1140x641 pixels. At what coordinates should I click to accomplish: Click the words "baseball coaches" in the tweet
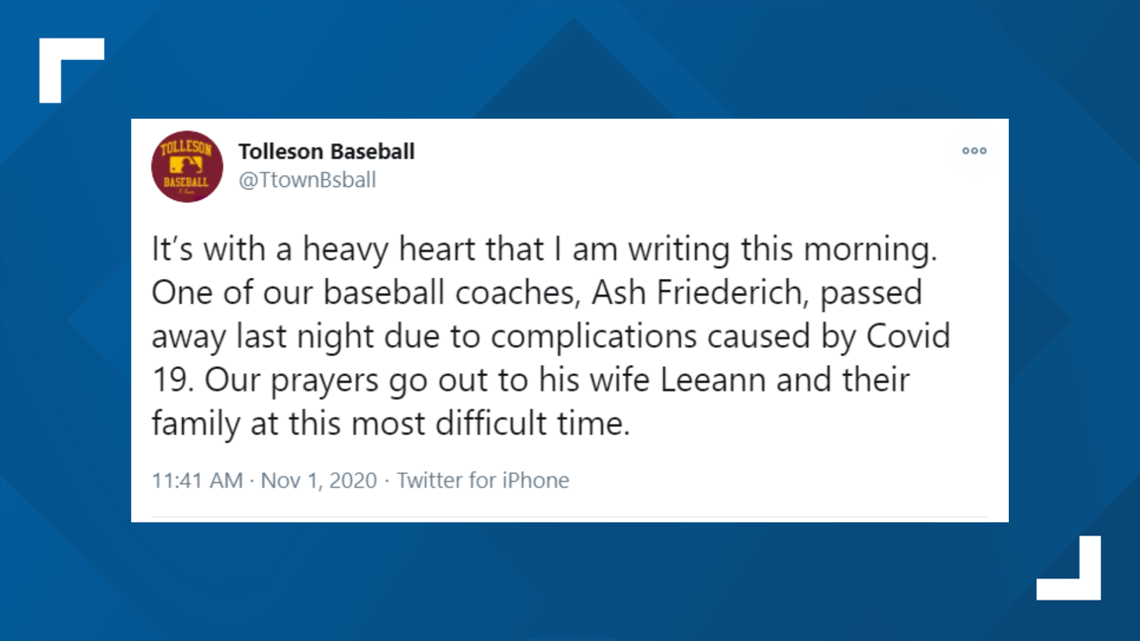(x=451, y=292)
